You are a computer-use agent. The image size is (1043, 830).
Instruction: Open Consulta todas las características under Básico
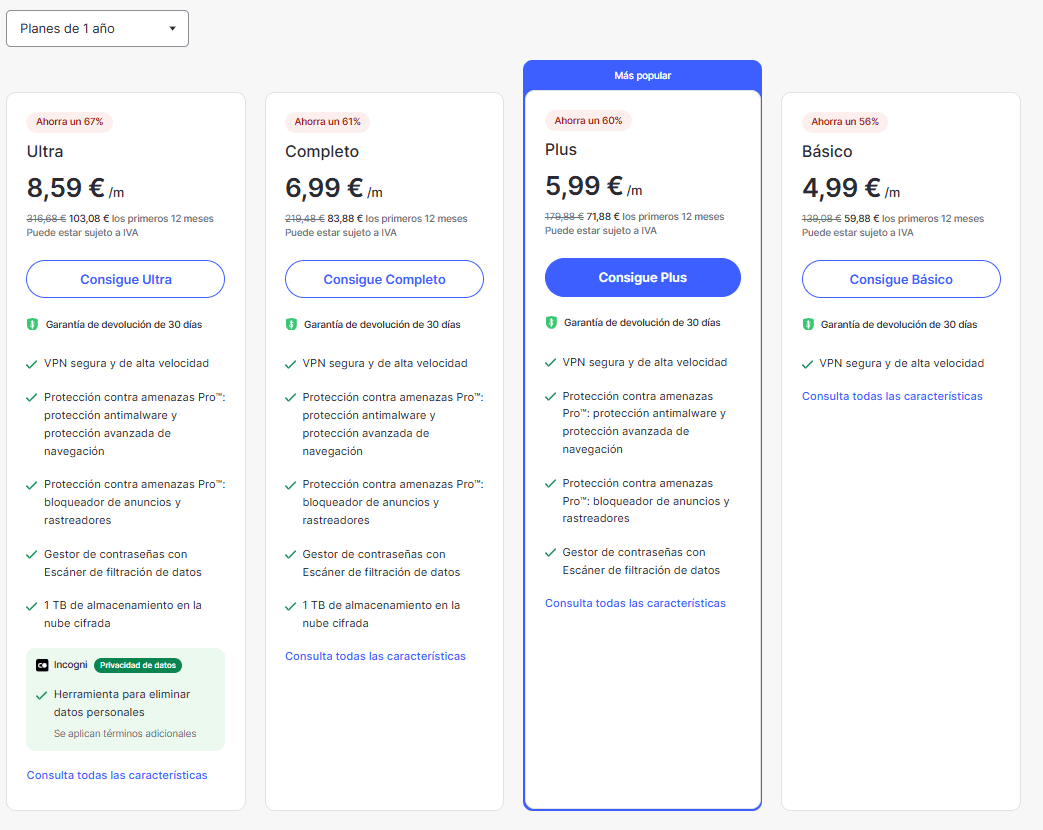(x=892, y=396)
